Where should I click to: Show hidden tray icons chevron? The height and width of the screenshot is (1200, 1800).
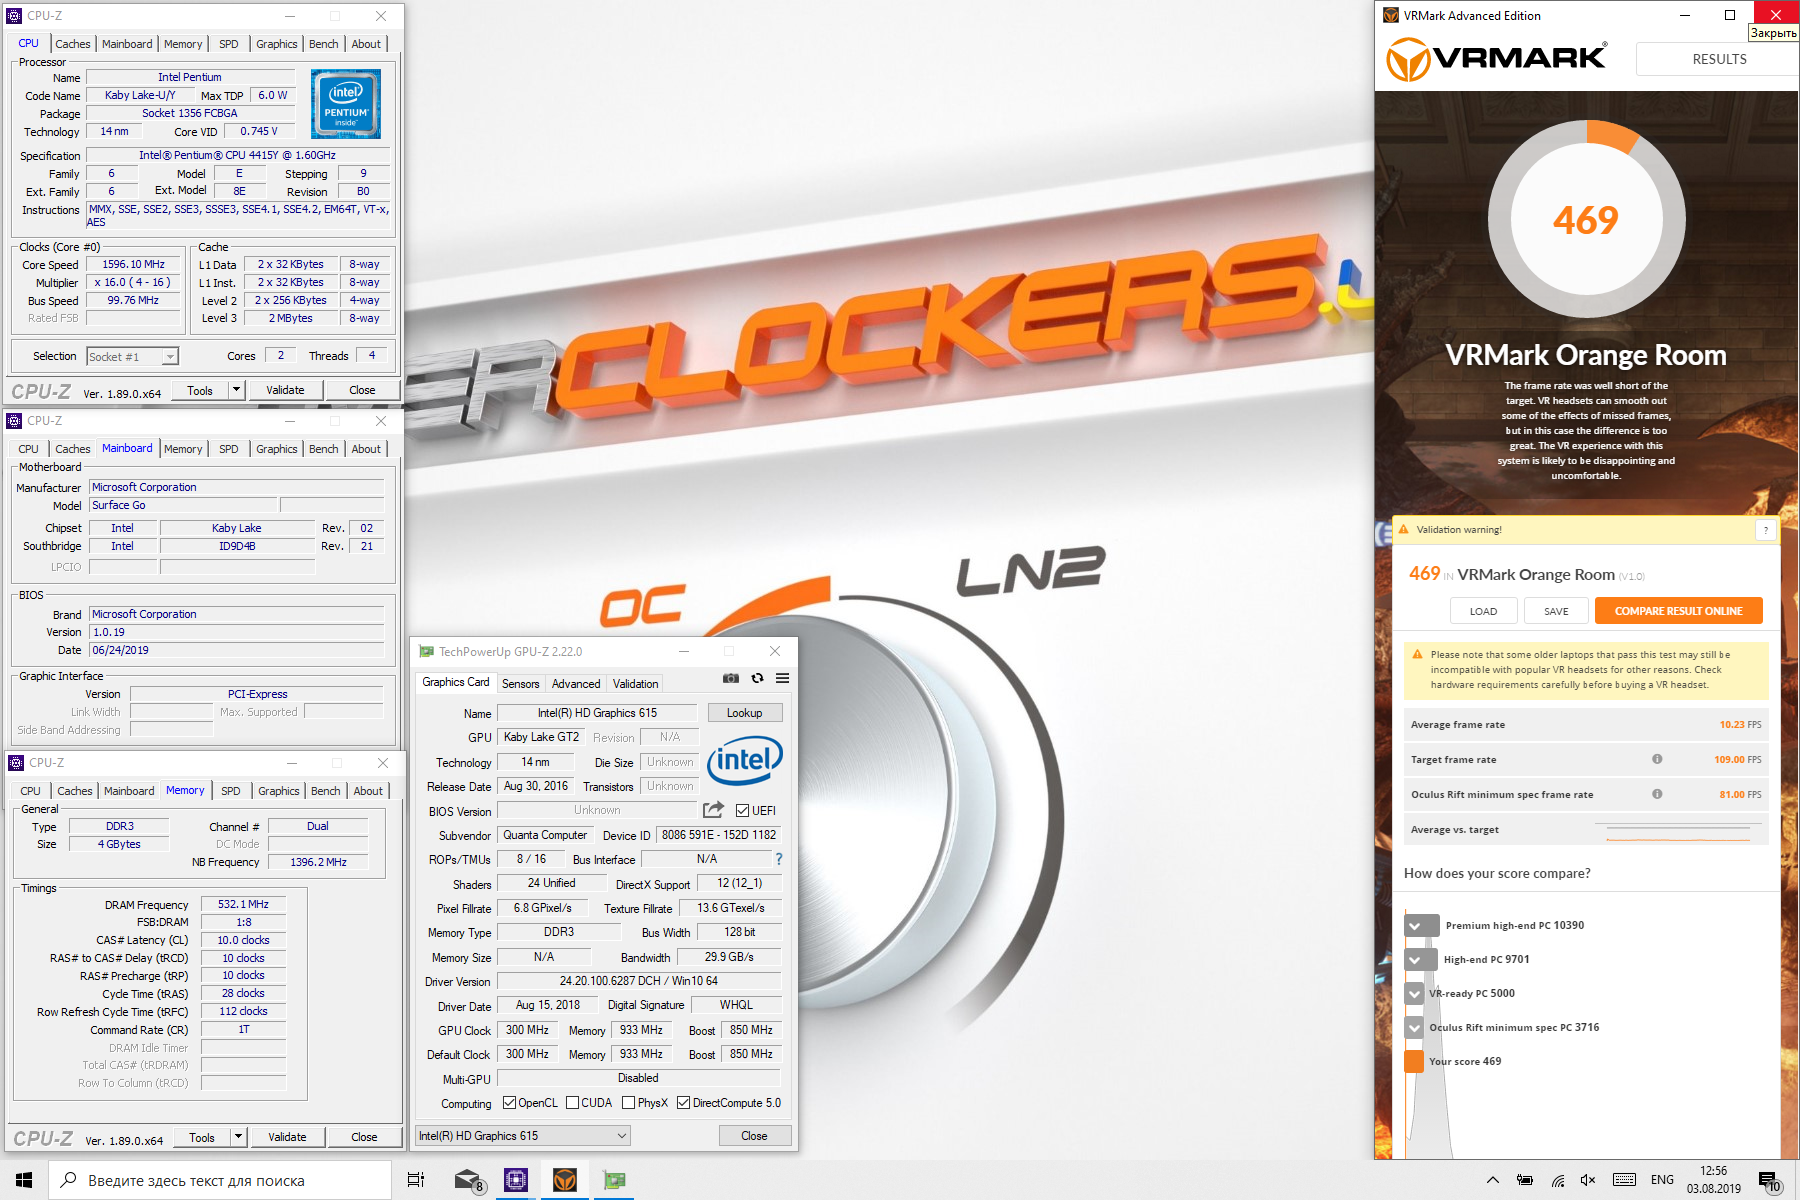[x=1493, y=1180]
